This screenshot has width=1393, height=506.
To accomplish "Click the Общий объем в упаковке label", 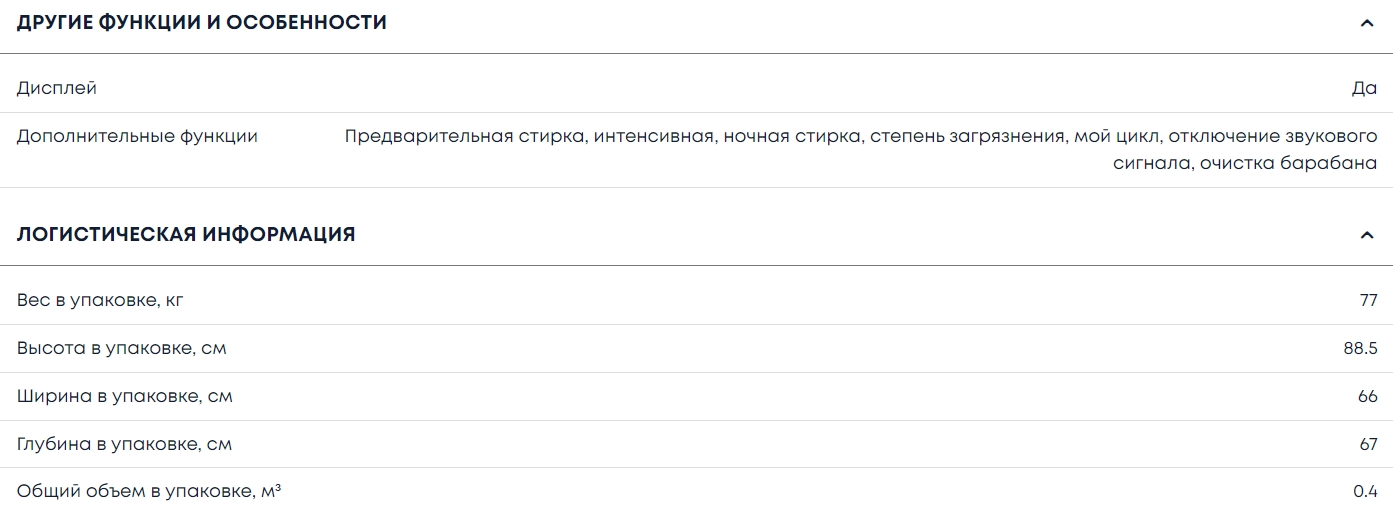I will (149, 491).
